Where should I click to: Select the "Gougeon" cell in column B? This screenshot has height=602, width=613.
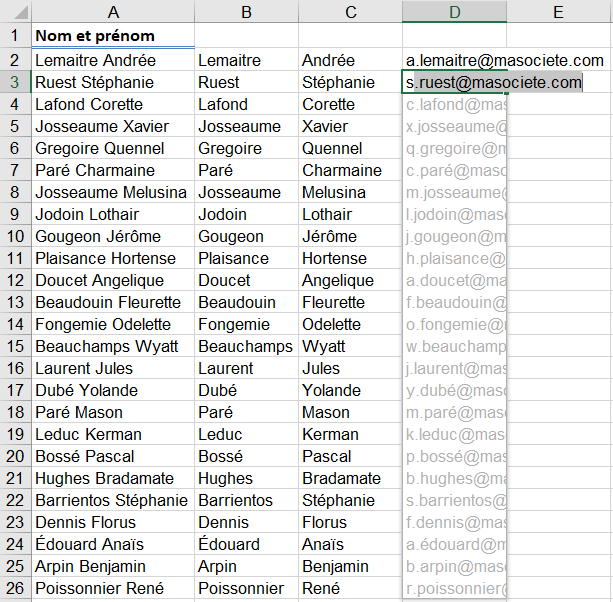[x=246, y=236]
